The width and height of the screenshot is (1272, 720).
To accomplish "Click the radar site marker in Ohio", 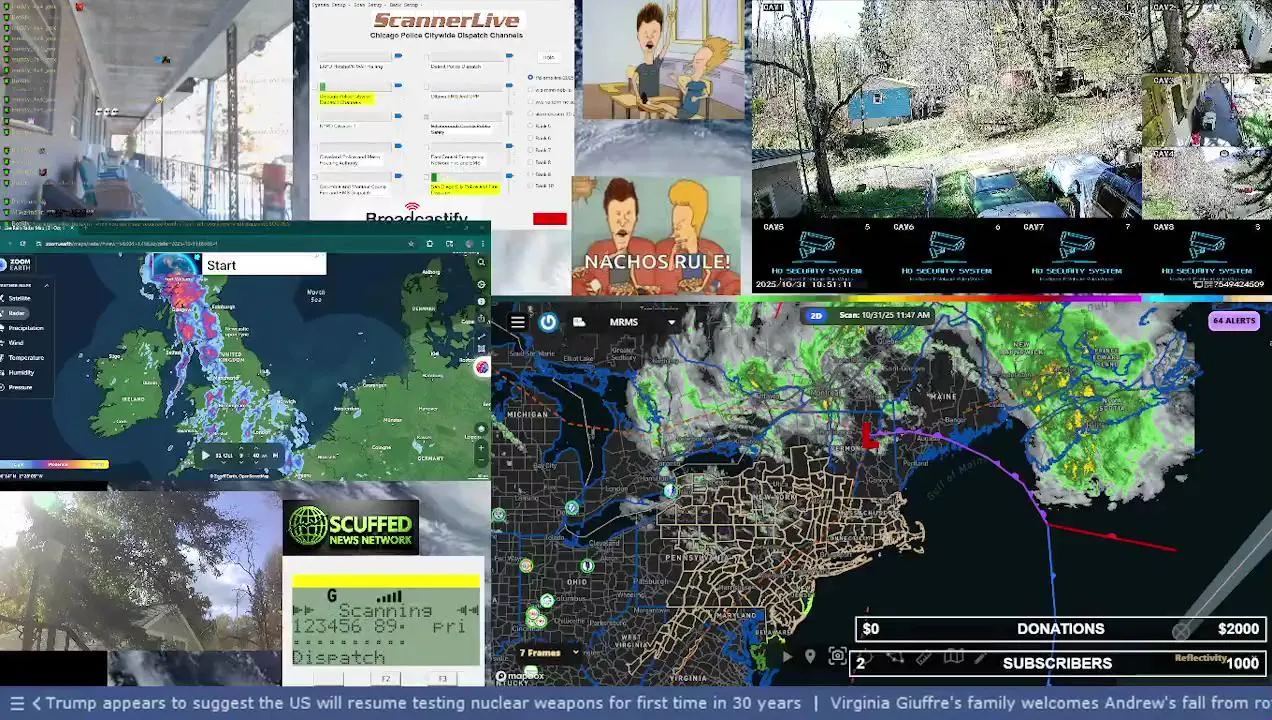I will pos(587,566).
